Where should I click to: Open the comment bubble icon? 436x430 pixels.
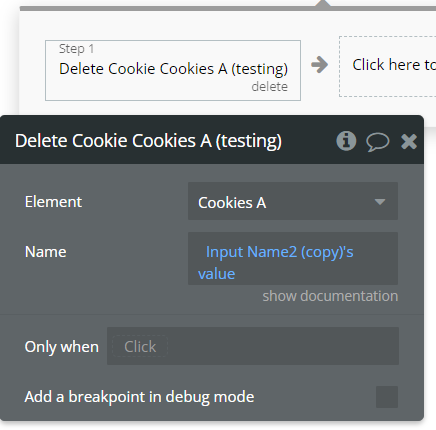pos(377,142)
